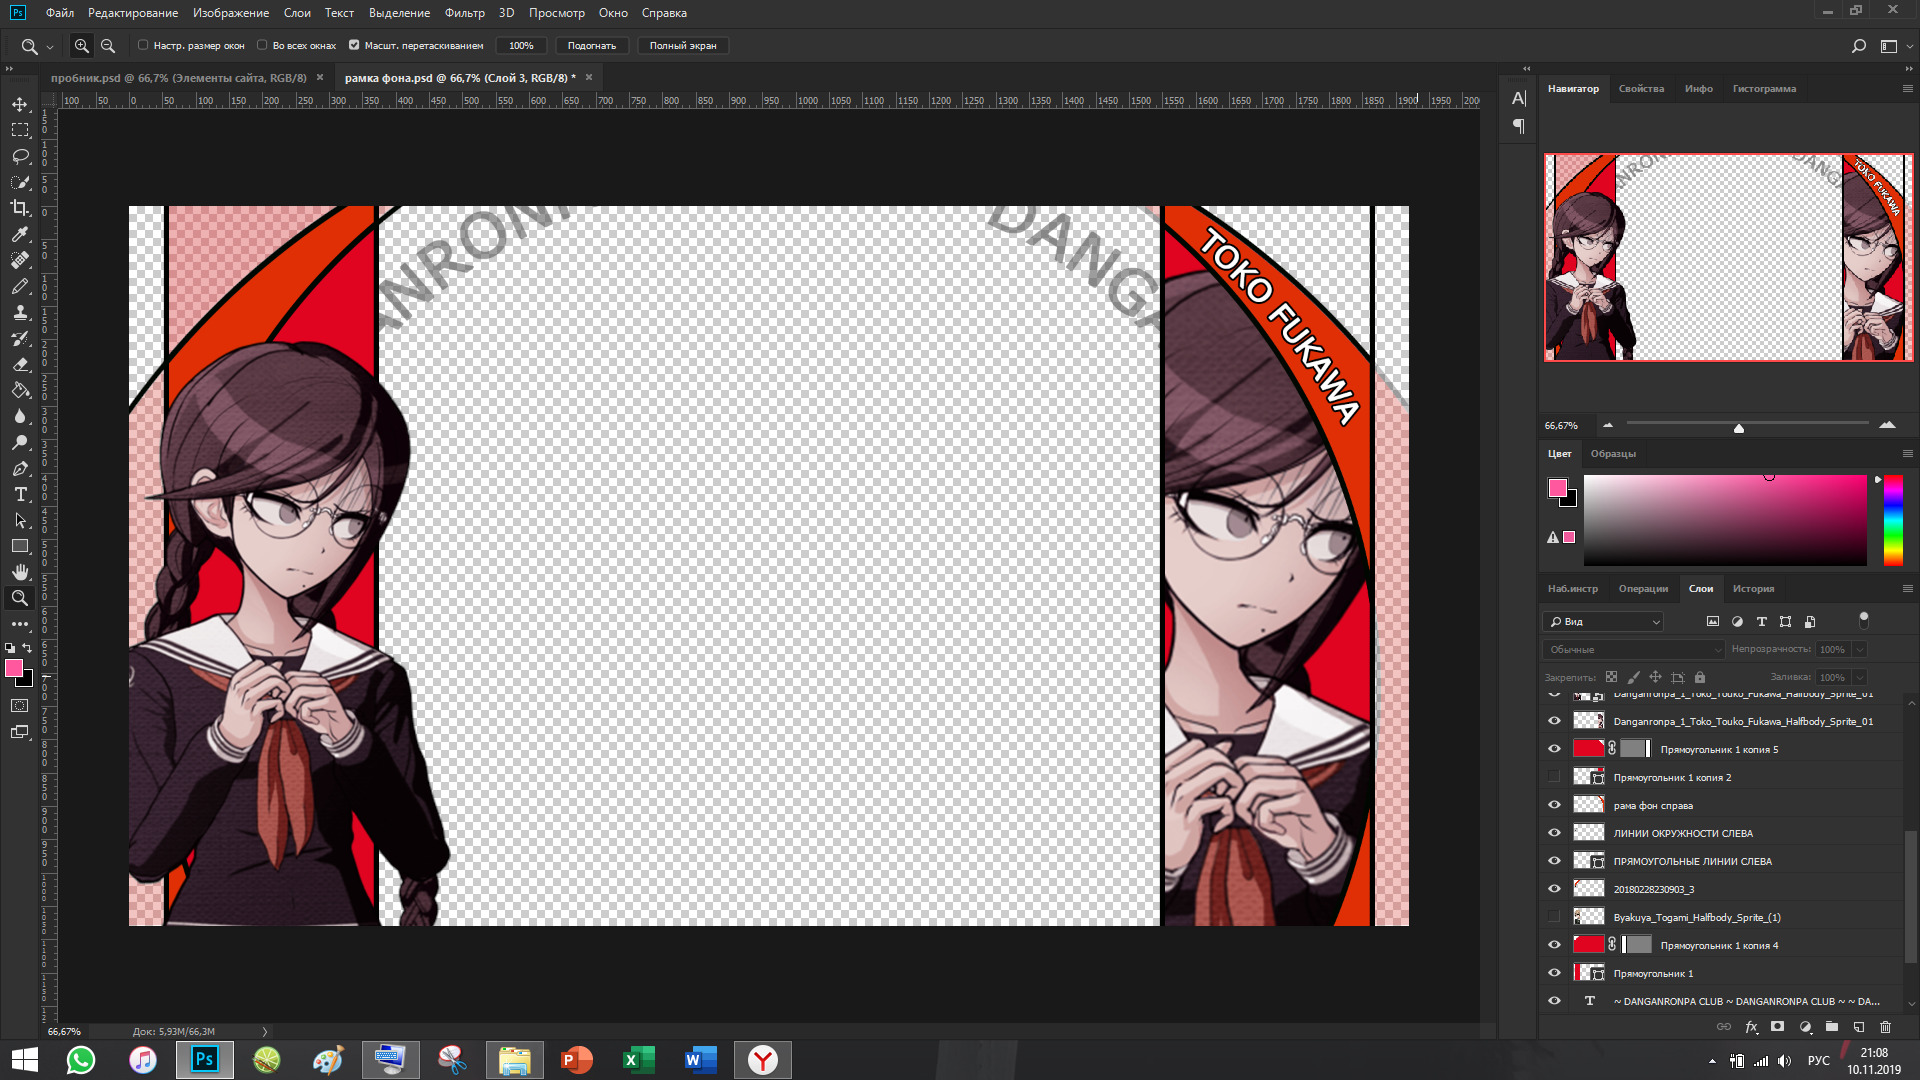Open the blend mode 'Обычные' dropdown
Viewport: 1920px width, 1080px height.
pos(1633,650)
